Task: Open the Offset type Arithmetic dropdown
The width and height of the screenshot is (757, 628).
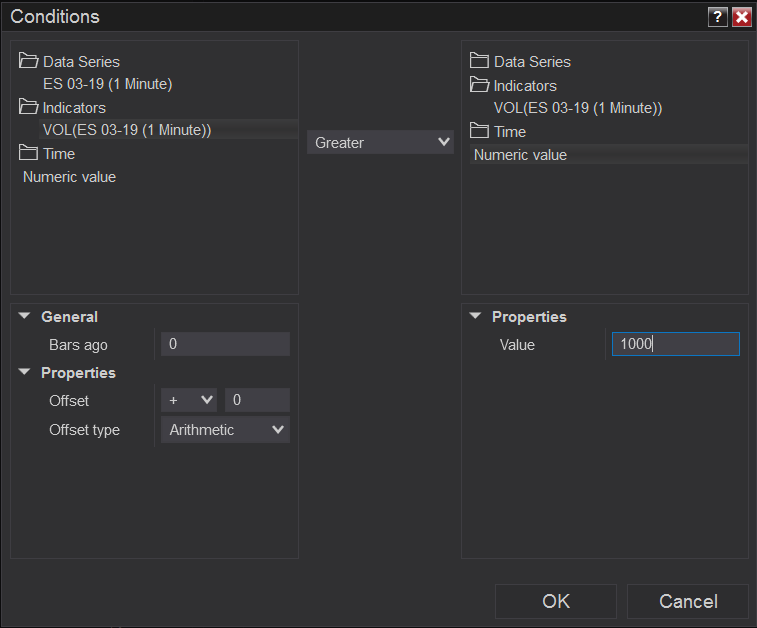Action: [x=225, y=430]
